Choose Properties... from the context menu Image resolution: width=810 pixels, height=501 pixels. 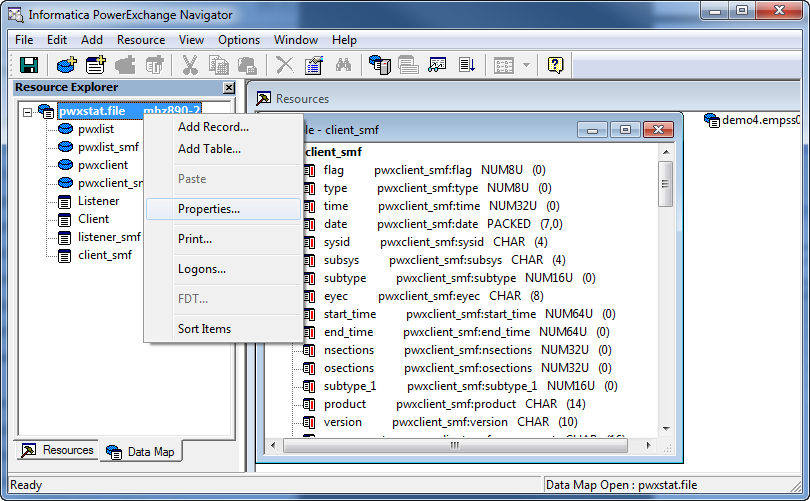point(208,209)
